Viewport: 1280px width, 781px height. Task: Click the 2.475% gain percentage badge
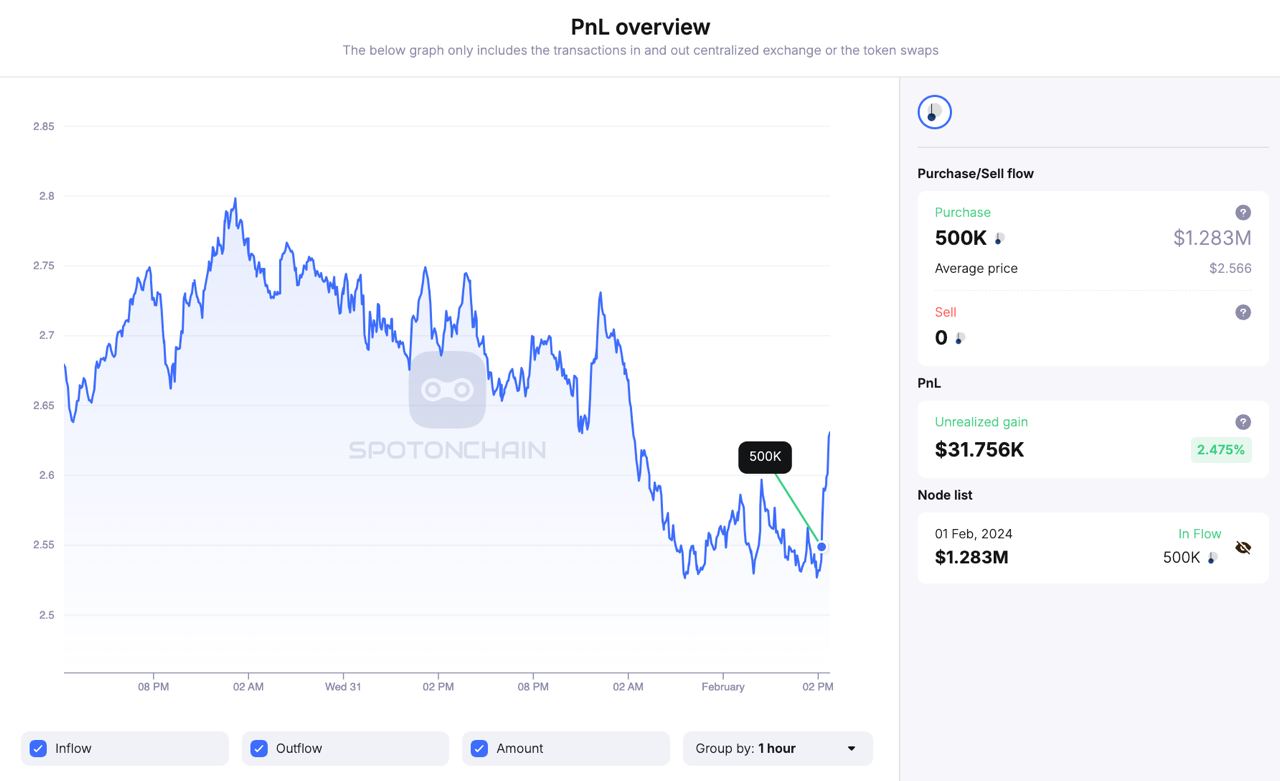pyautogui.click(x=1220, y=450)
